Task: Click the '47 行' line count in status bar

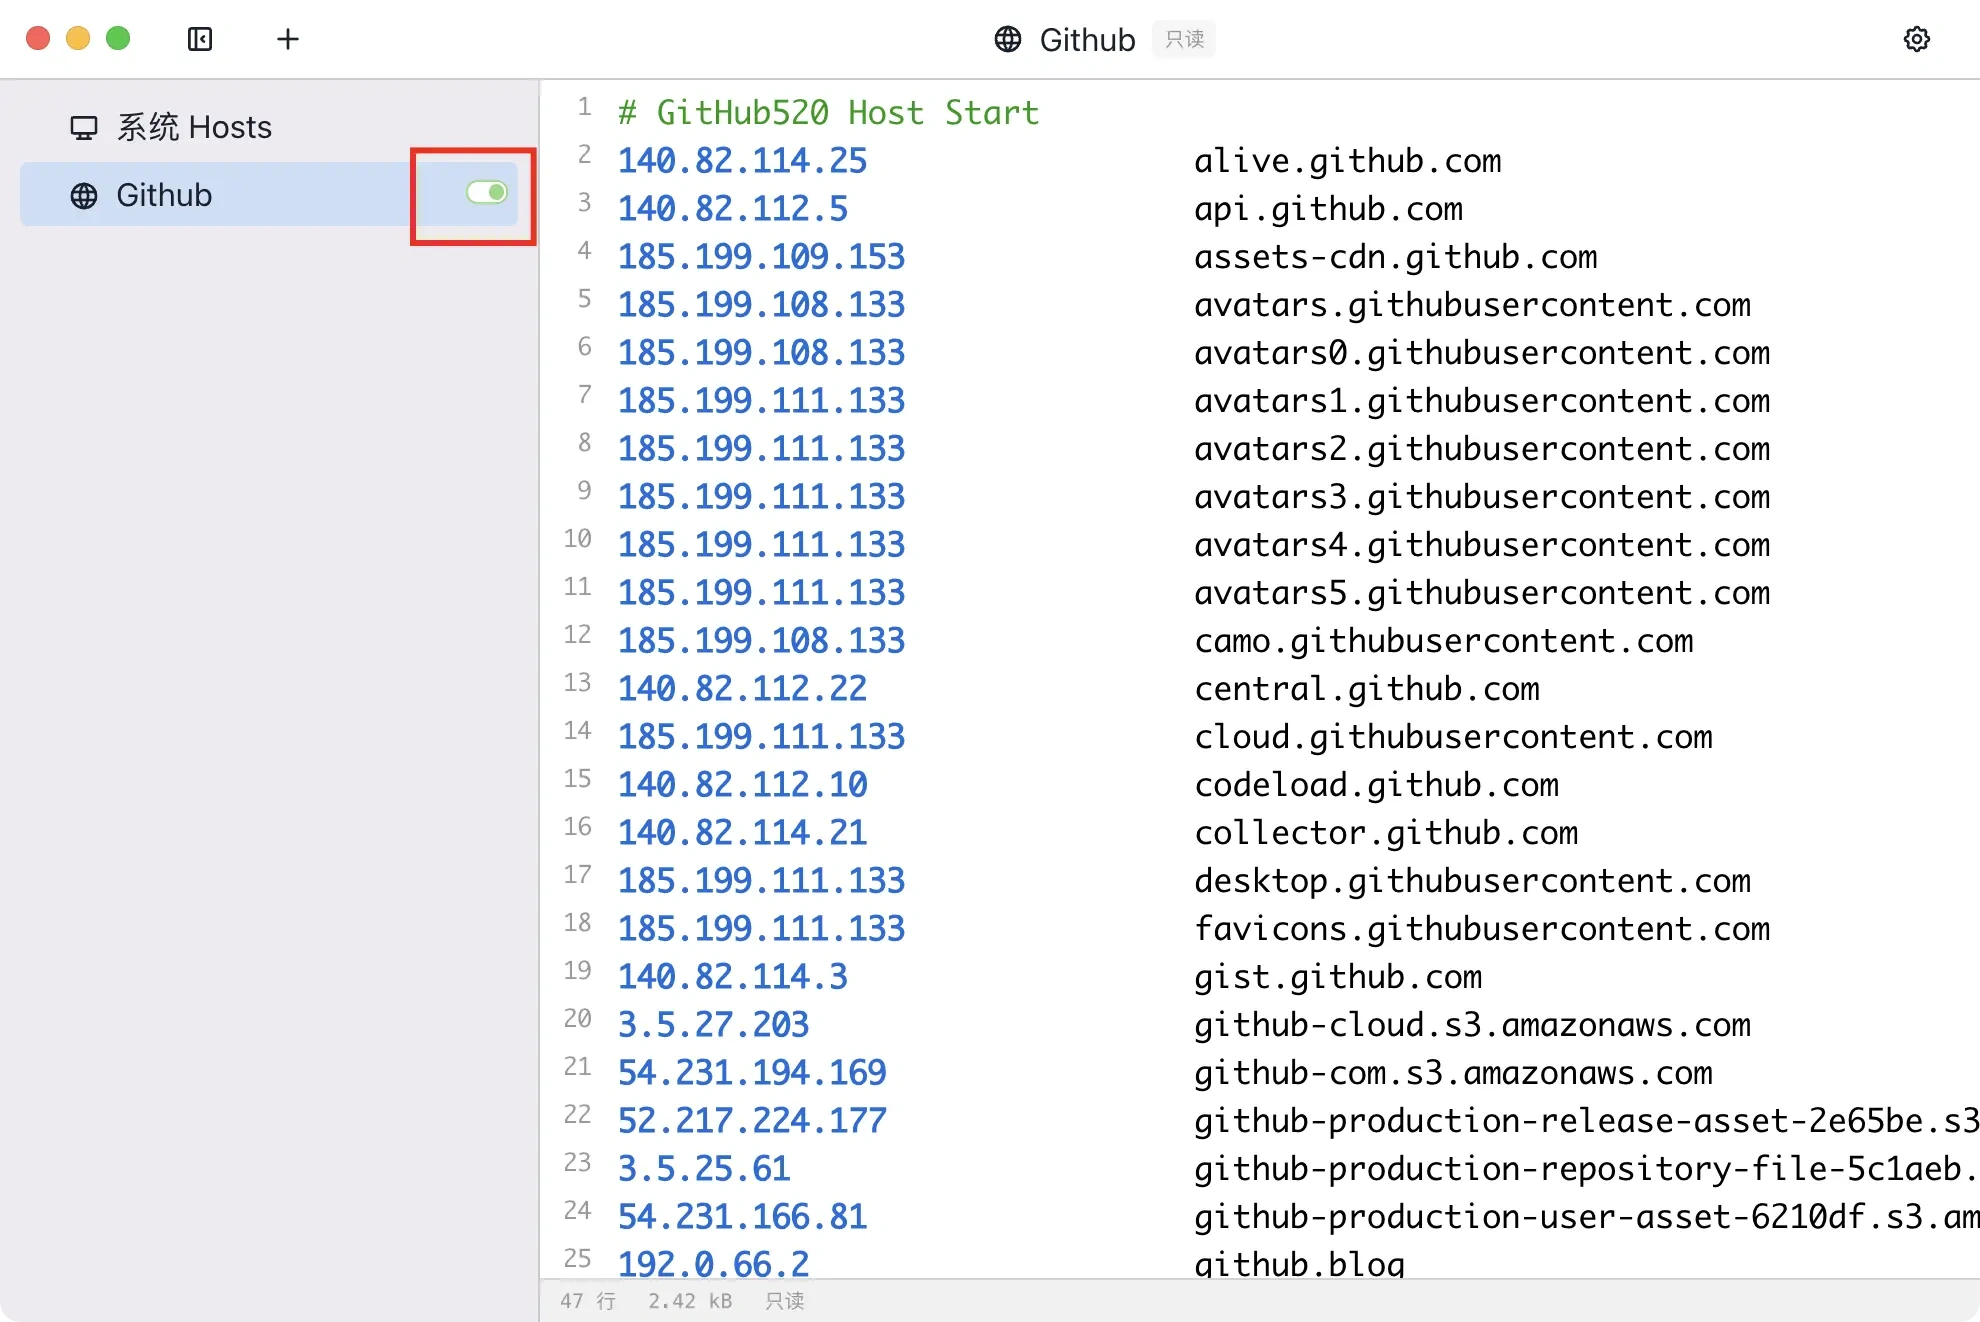Action: 588,1301
